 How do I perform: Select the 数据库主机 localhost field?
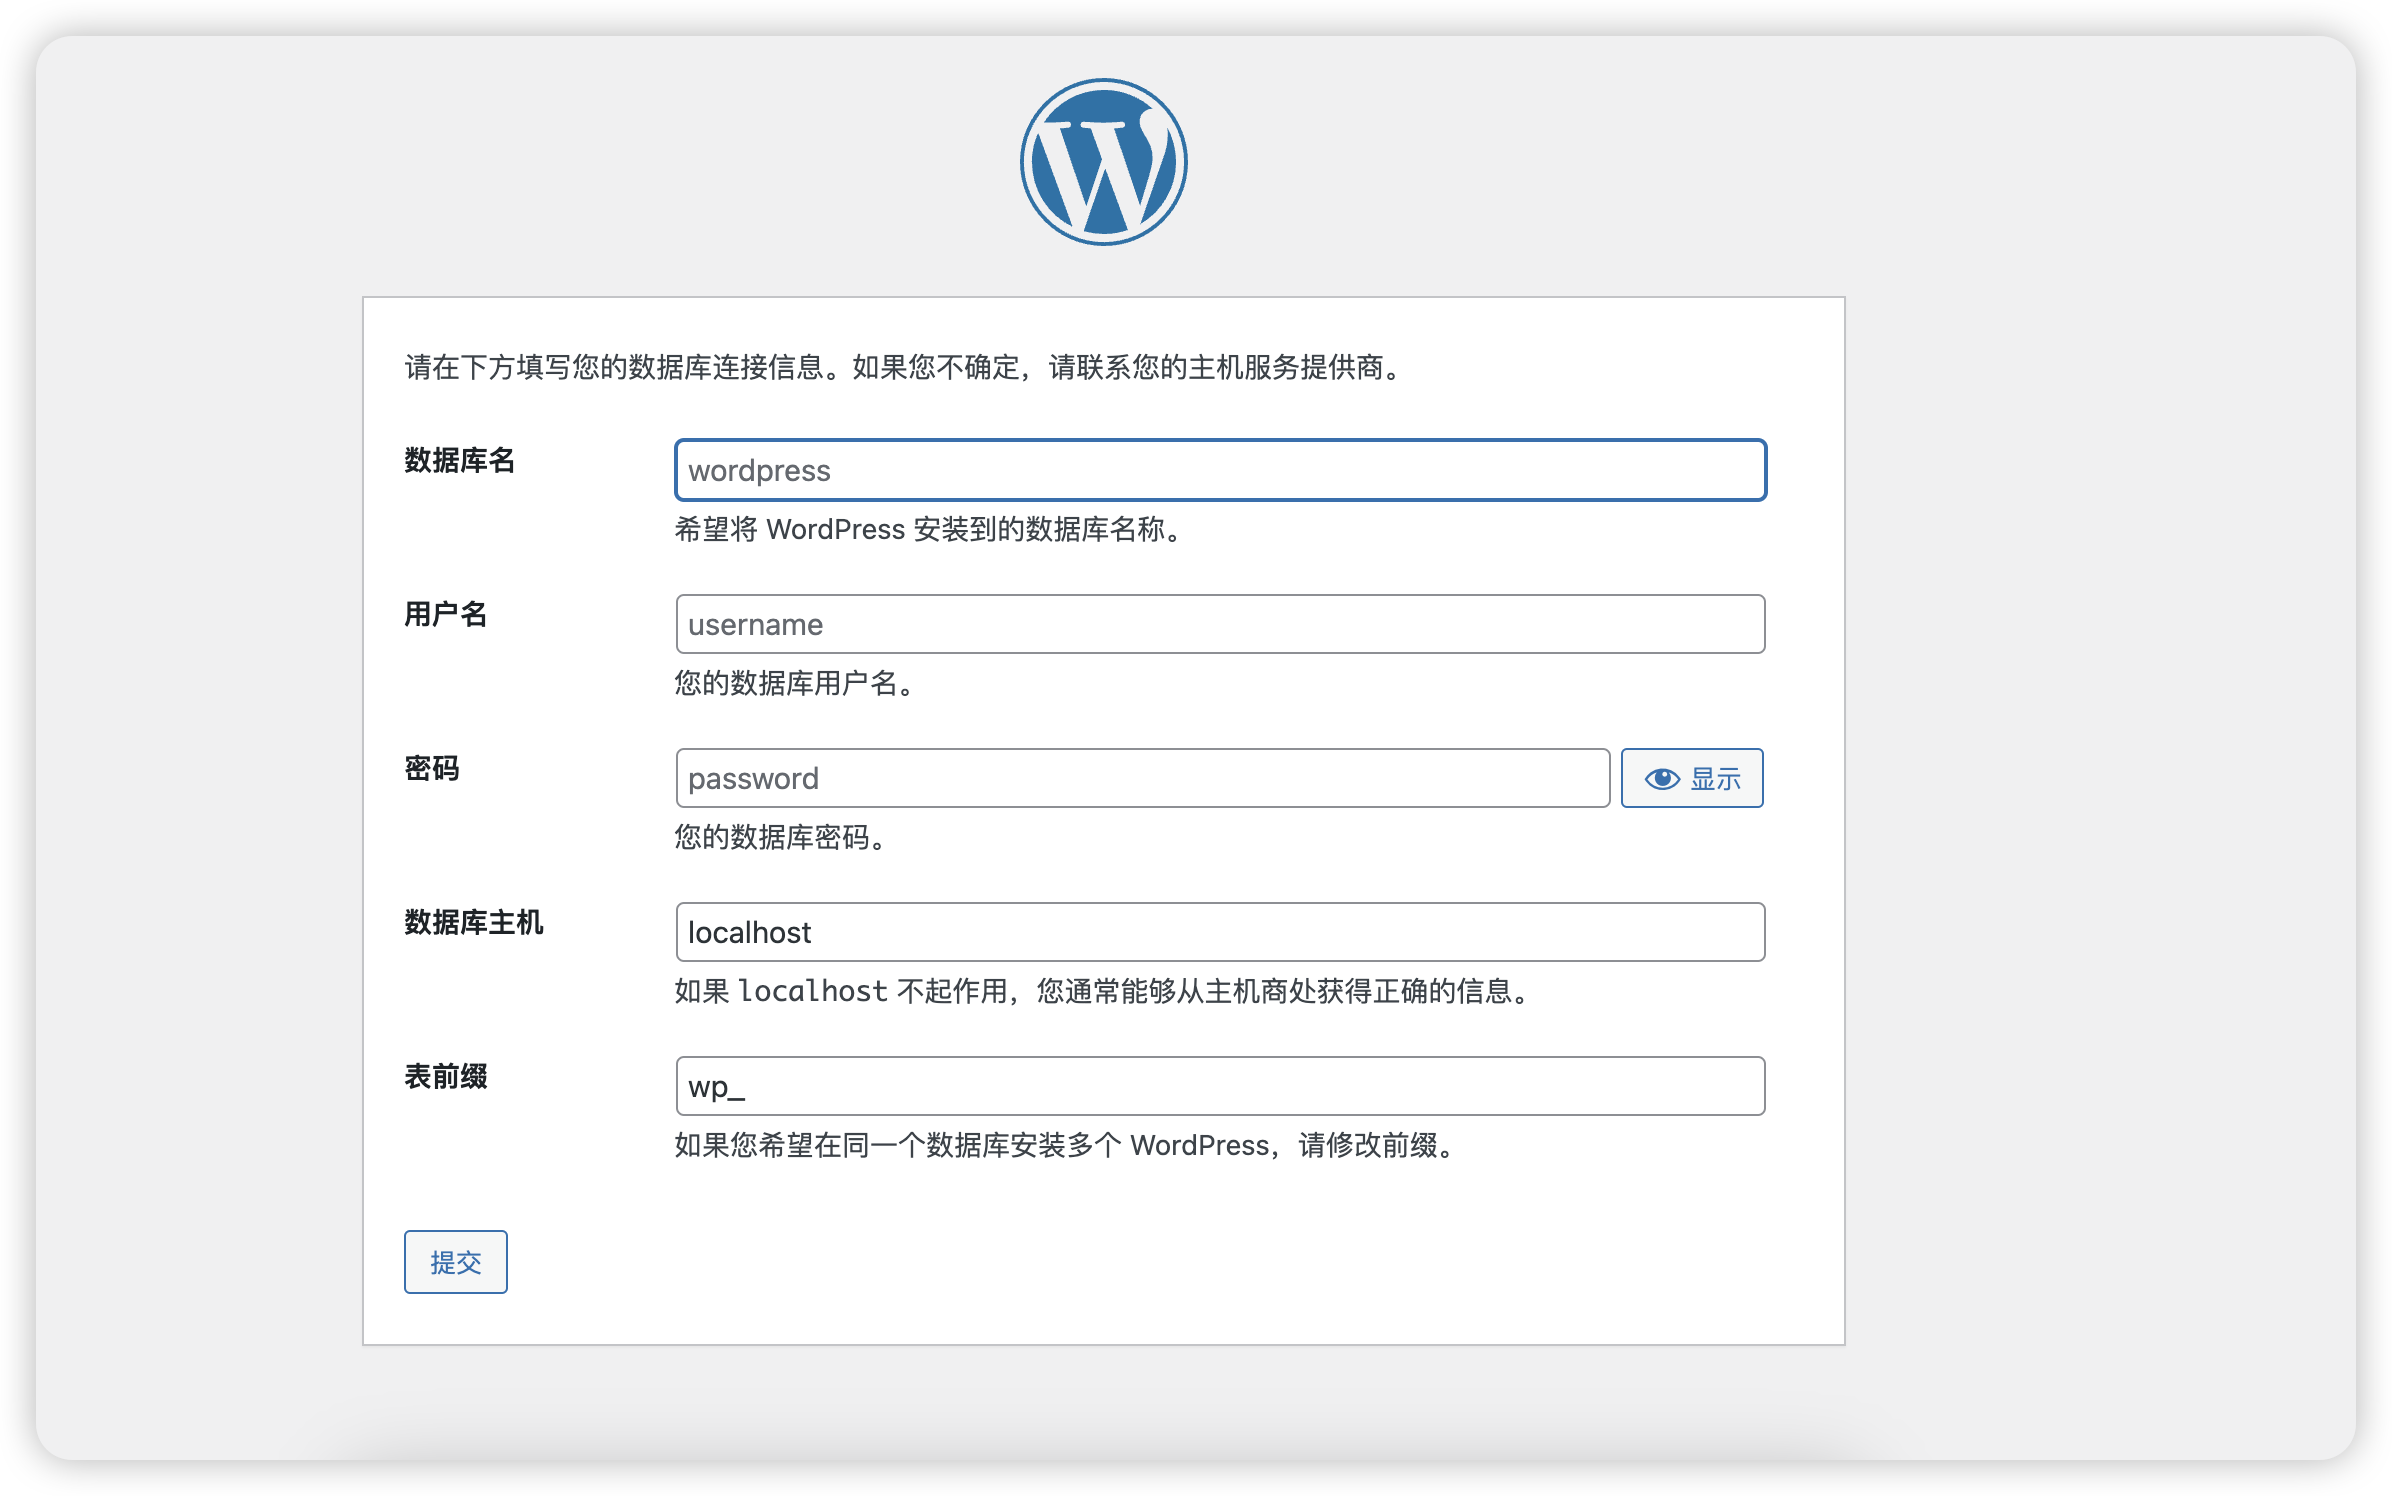(x=1220, y=932)
